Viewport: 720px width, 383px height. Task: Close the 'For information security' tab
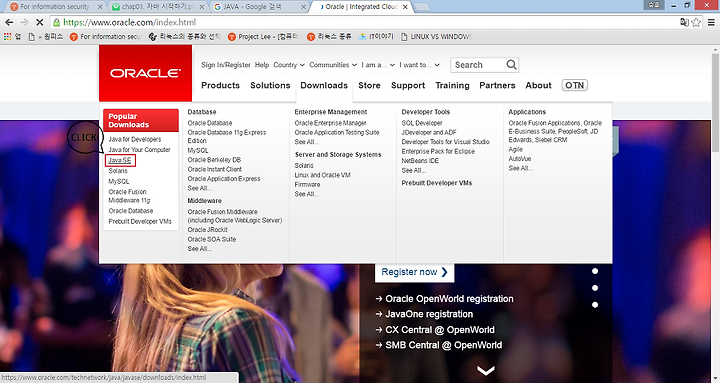[x=100, y=7]
